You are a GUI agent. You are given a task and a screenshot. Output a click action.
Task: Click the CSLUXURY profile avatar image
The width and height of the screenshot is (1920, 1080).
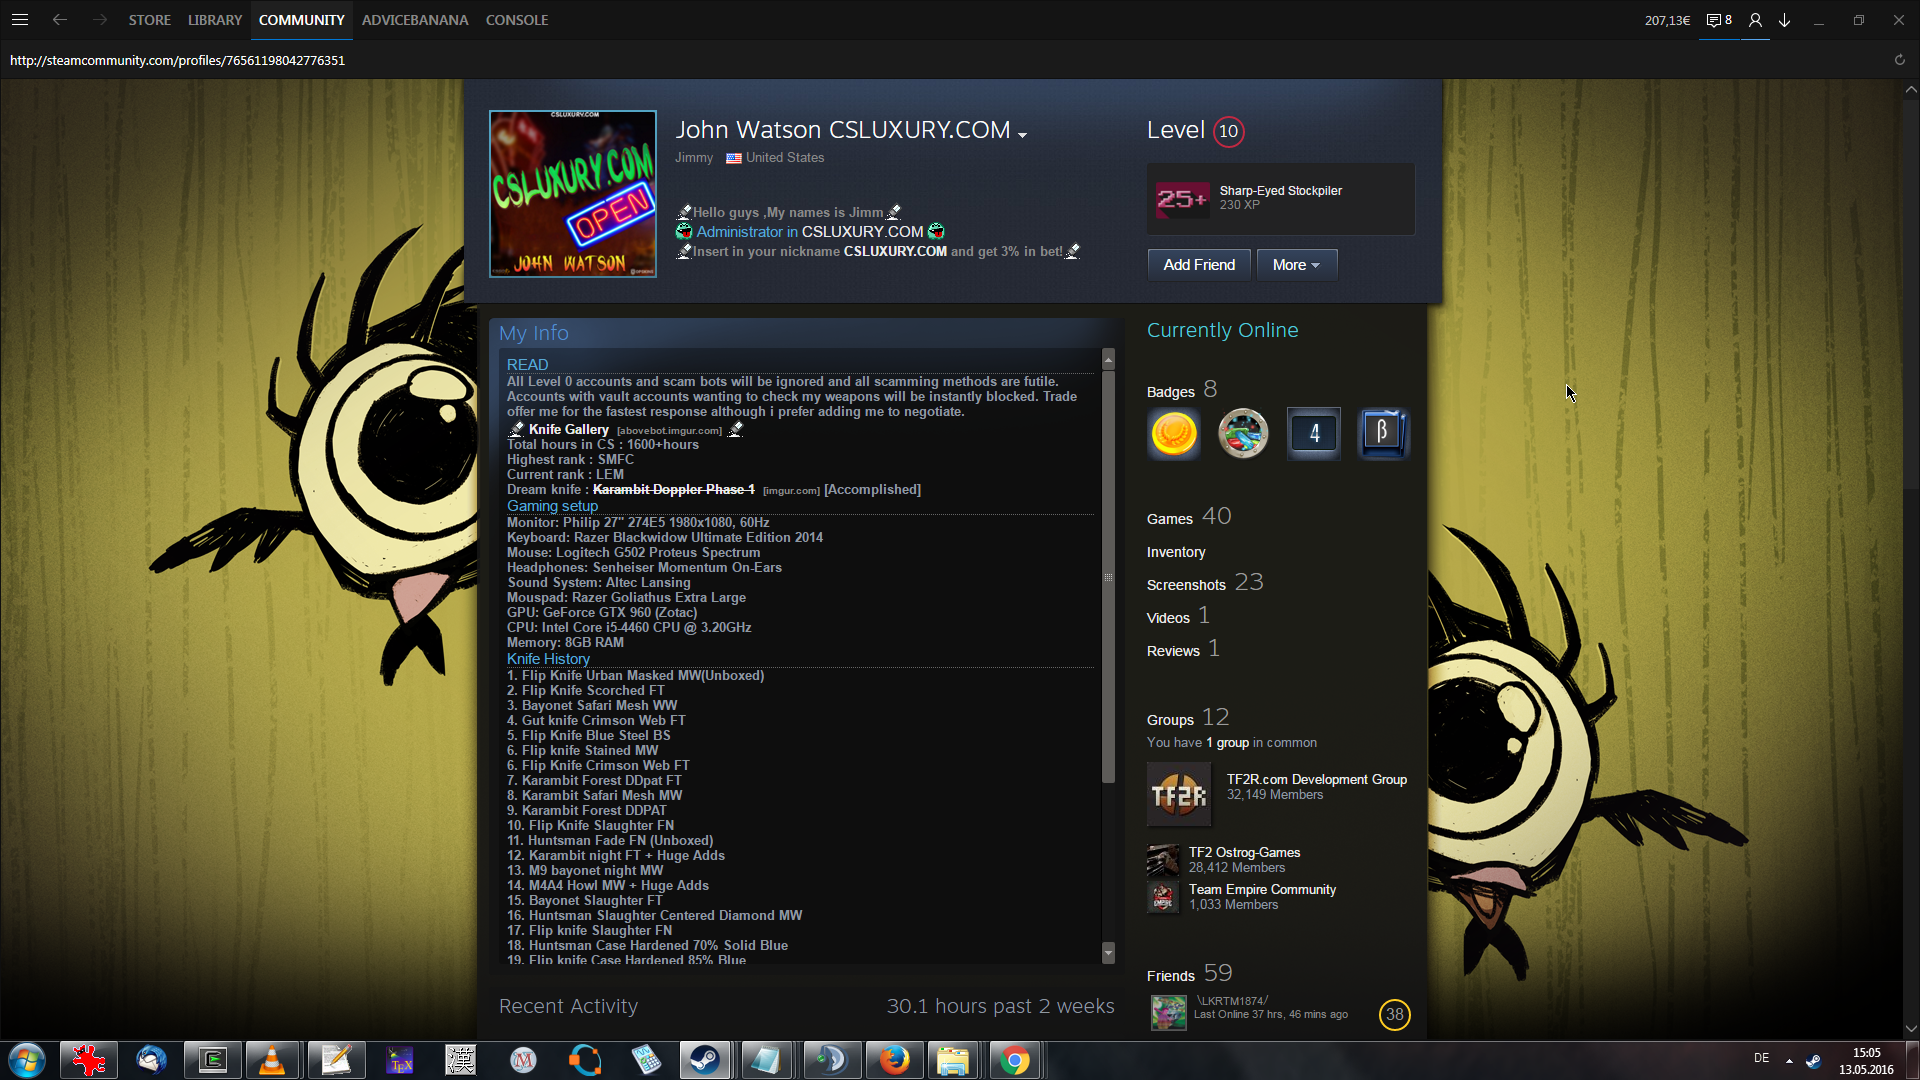[572, 194]
